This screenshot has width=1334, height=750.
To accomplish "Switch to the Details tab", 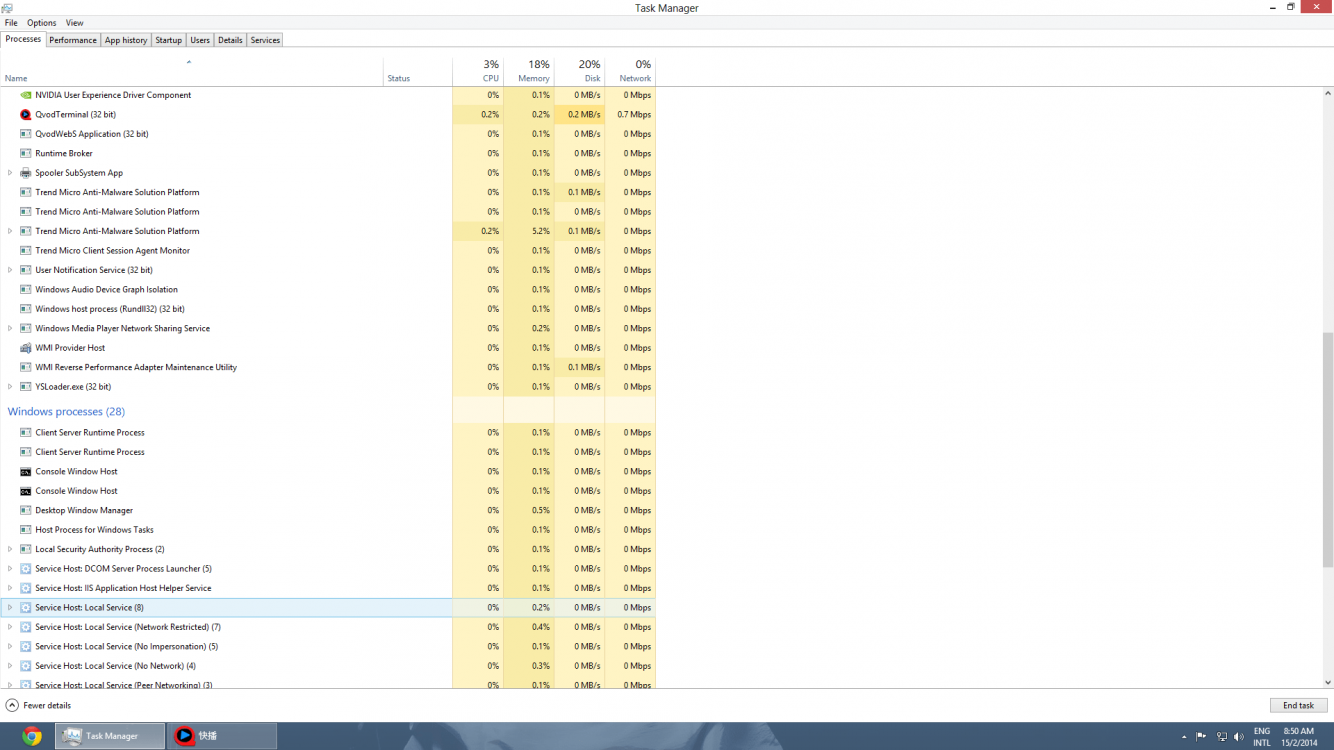I will tap(230, 40).
